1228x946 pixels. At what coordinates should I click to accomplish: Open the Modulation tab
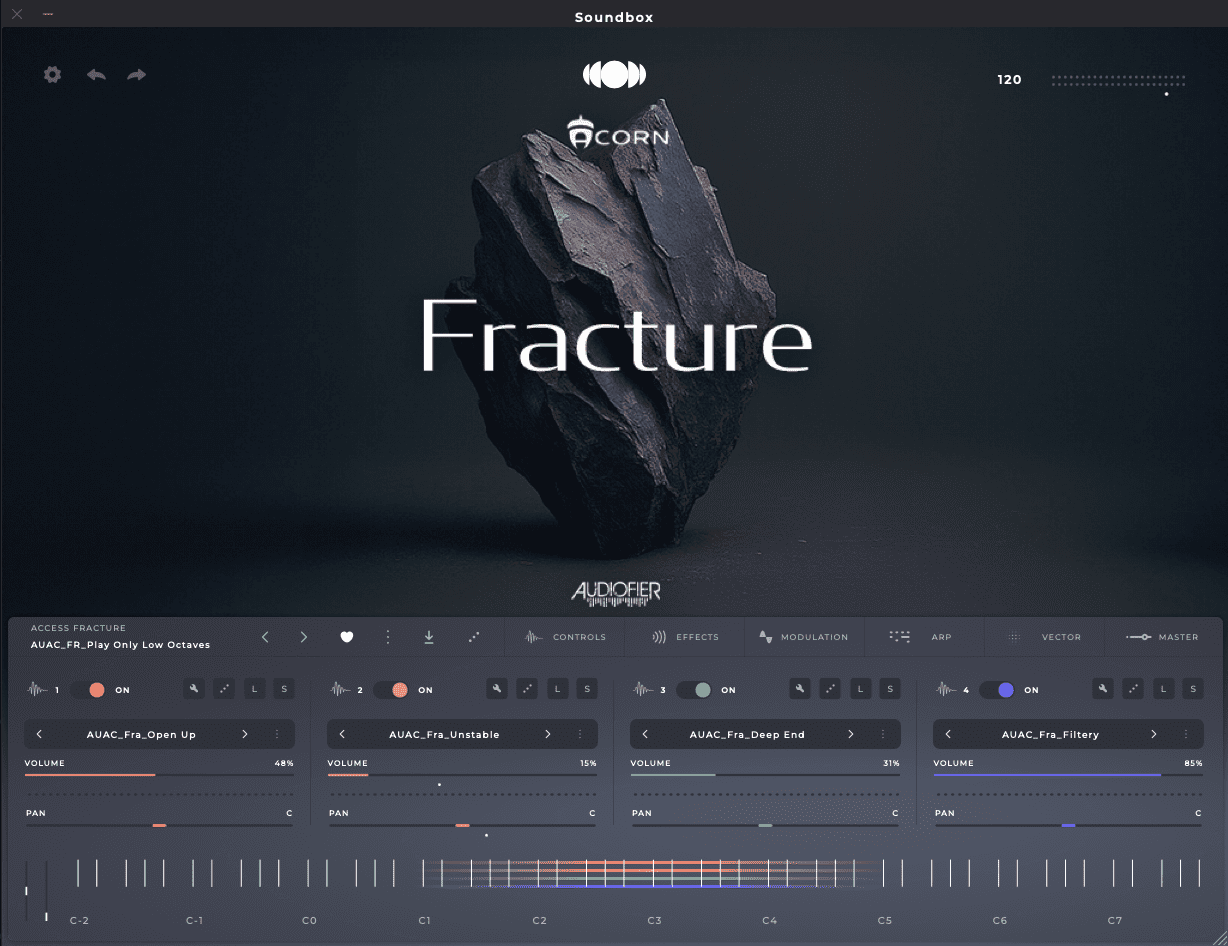coord(803,637)
